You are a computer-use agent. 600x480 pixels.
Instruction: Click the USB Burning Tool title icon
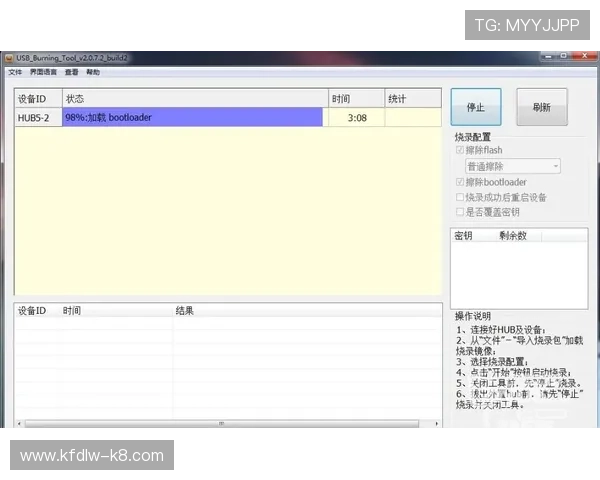(x=9, y=58)
